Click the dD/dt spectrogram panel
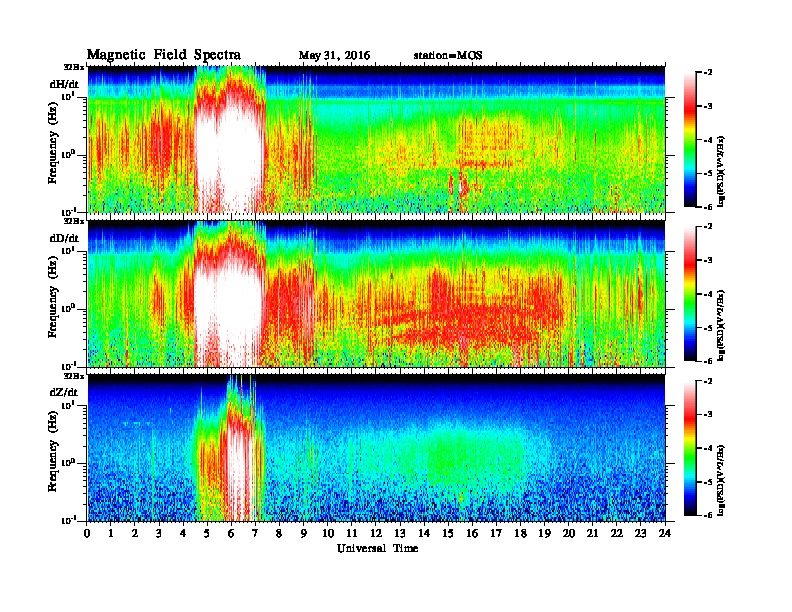This screenshot has height=612, width=792. pos(376,293)
